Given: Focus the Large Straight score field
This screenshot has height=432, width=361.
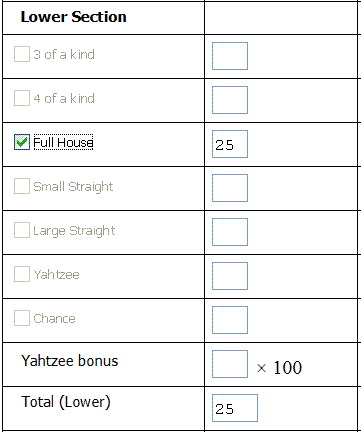Looking at the screenshot, I should pos(230,232).
